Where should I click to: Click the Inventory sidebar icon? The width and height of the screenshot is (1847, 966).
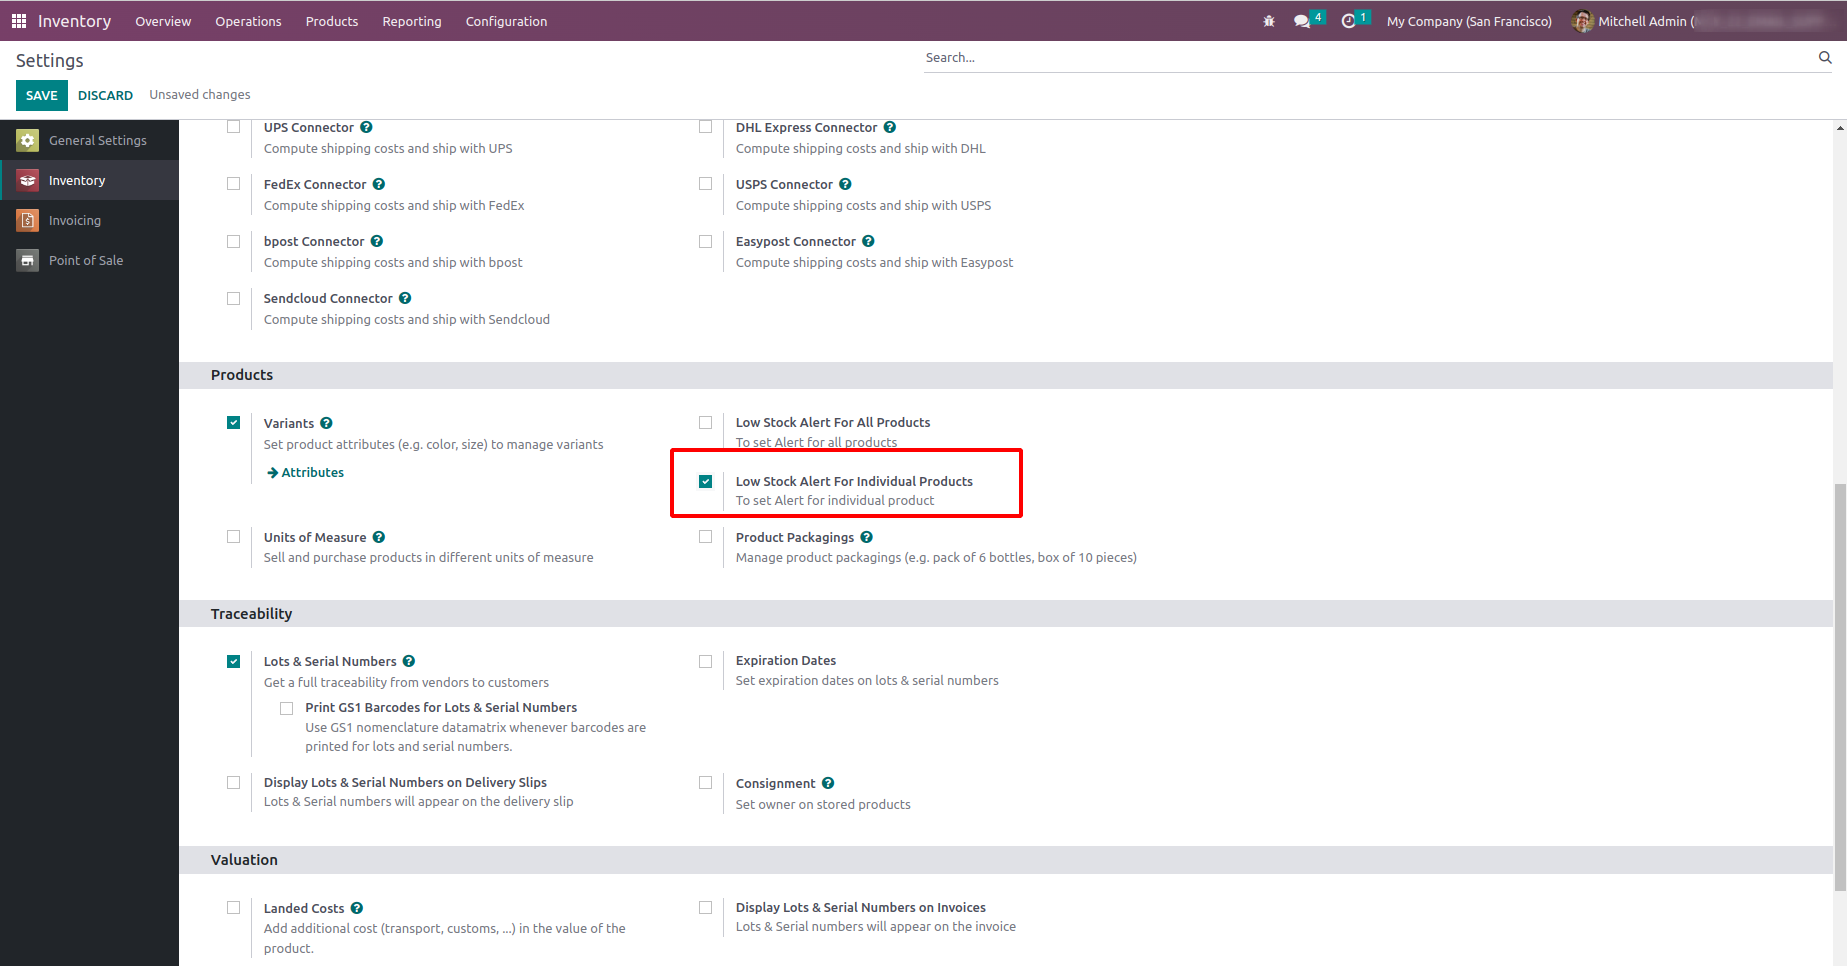28,181
